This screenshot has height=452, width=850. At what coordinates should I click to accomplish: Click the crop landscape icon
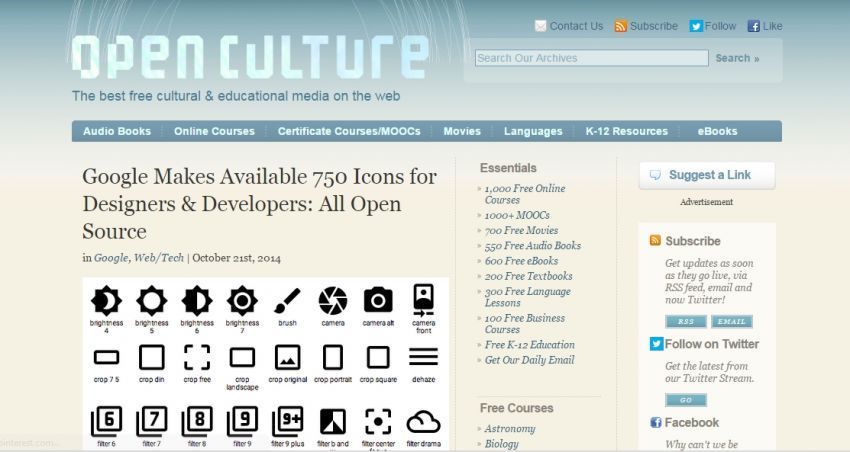click(x=242, y=358)
